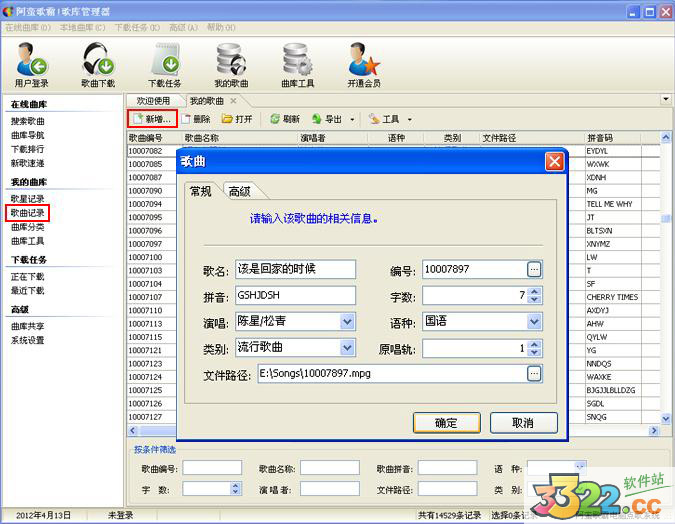Expand the 语种 language dropdown in dialog
The width and height of the screenshot is (675, 524).
point(534,322)
